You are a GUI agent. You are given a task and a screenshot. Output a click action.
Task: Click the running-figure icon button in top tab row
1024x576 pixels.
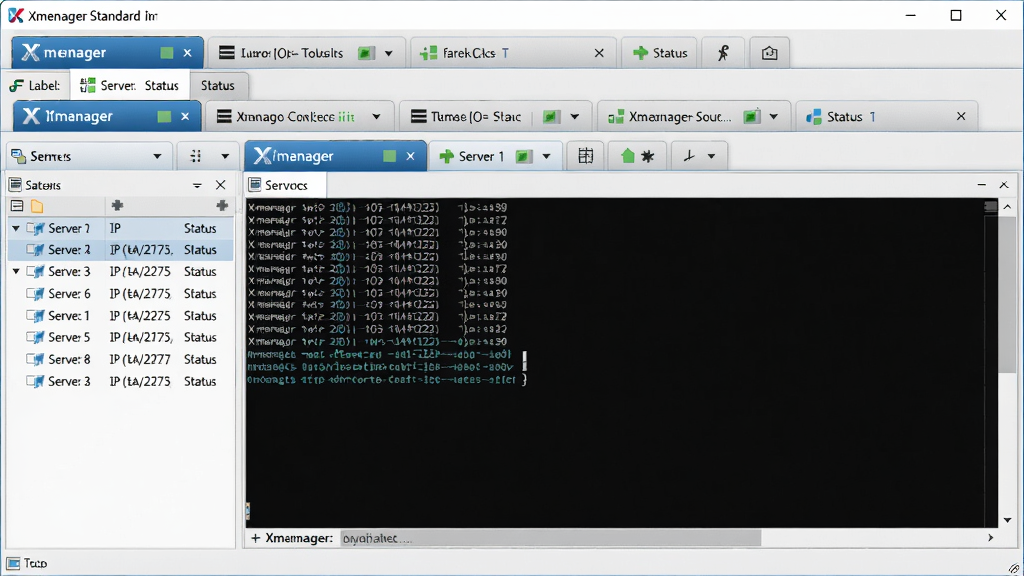723,53
